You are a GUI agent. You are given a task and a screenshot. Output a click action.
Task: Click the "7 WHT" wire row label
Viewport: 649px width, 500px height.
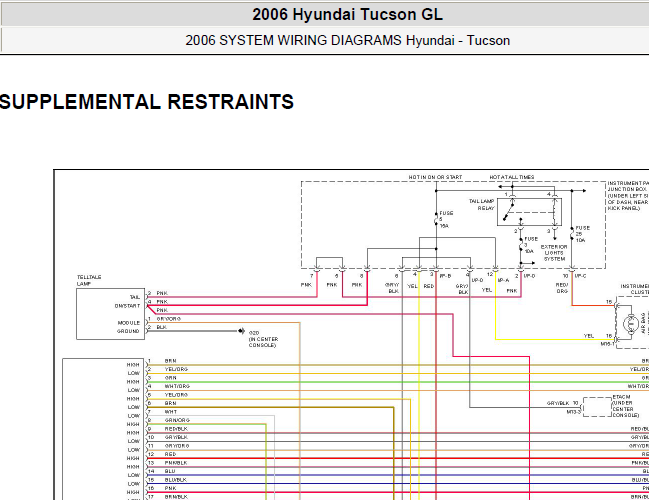[162, 412]
